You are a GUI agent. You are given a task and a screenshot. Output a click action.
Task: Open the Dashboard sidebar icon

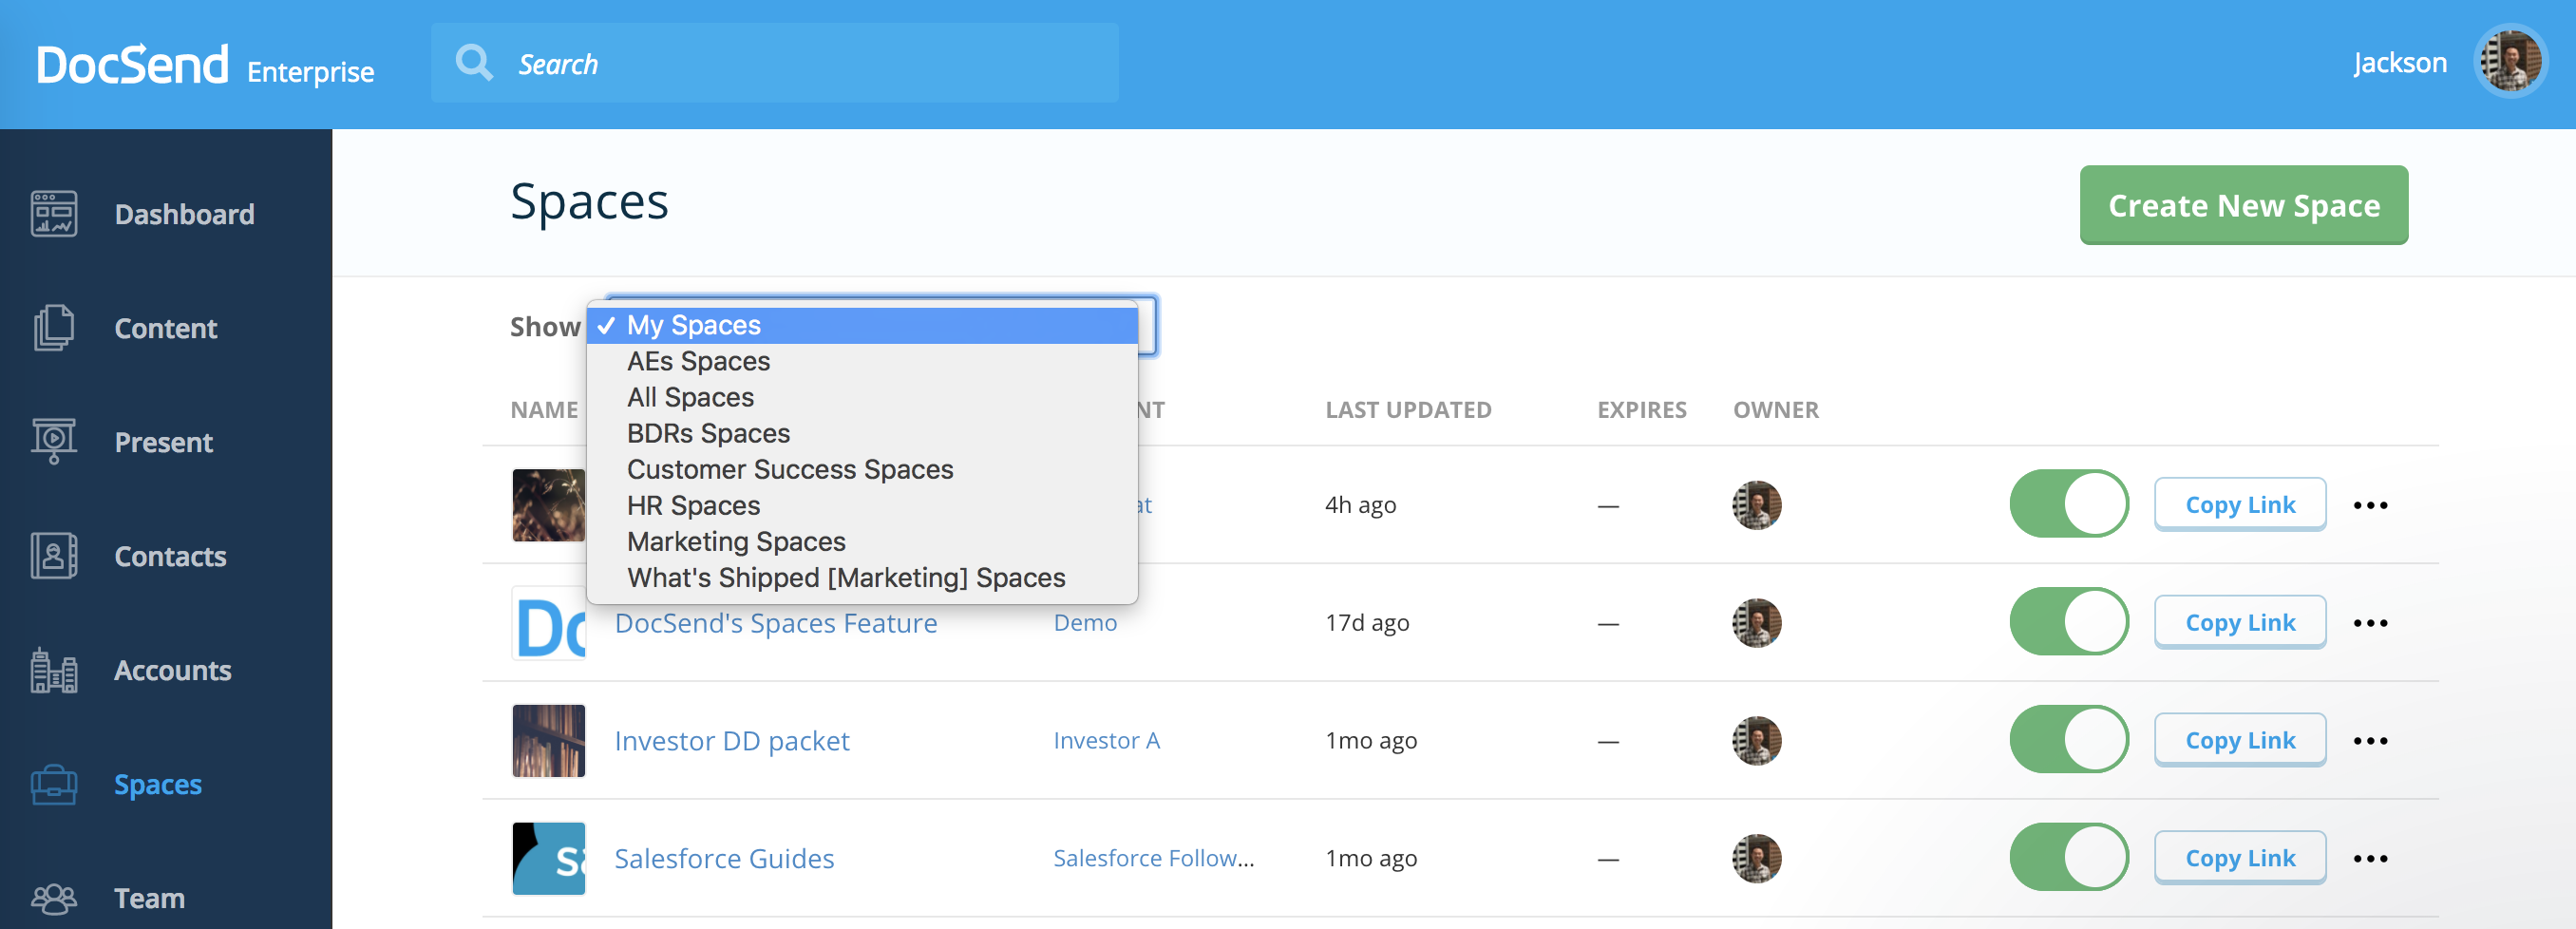pyautogui.click(x=54, y=214)
